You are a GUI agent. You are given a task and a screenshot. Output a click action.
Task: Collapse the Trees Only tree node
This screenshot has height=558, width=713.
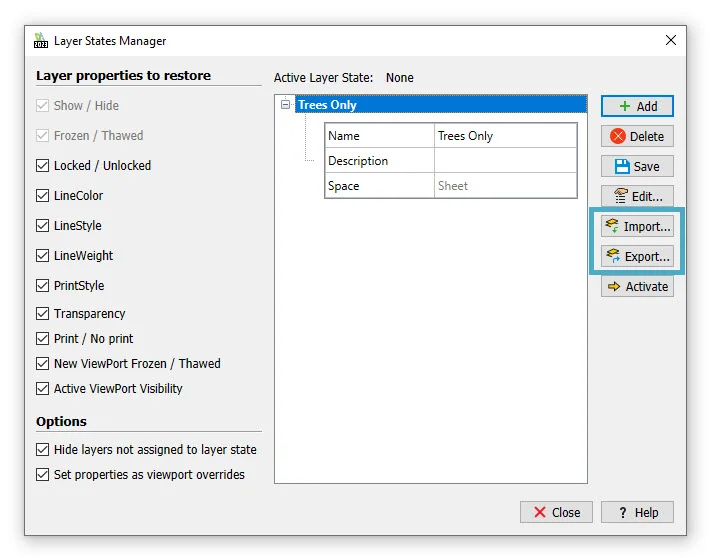286,104
